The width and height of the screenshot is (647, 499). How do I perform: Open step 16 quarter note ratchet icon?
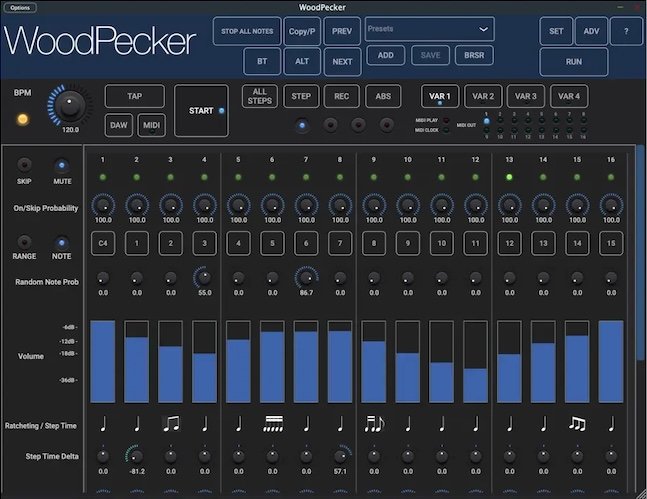coord(612,424)
